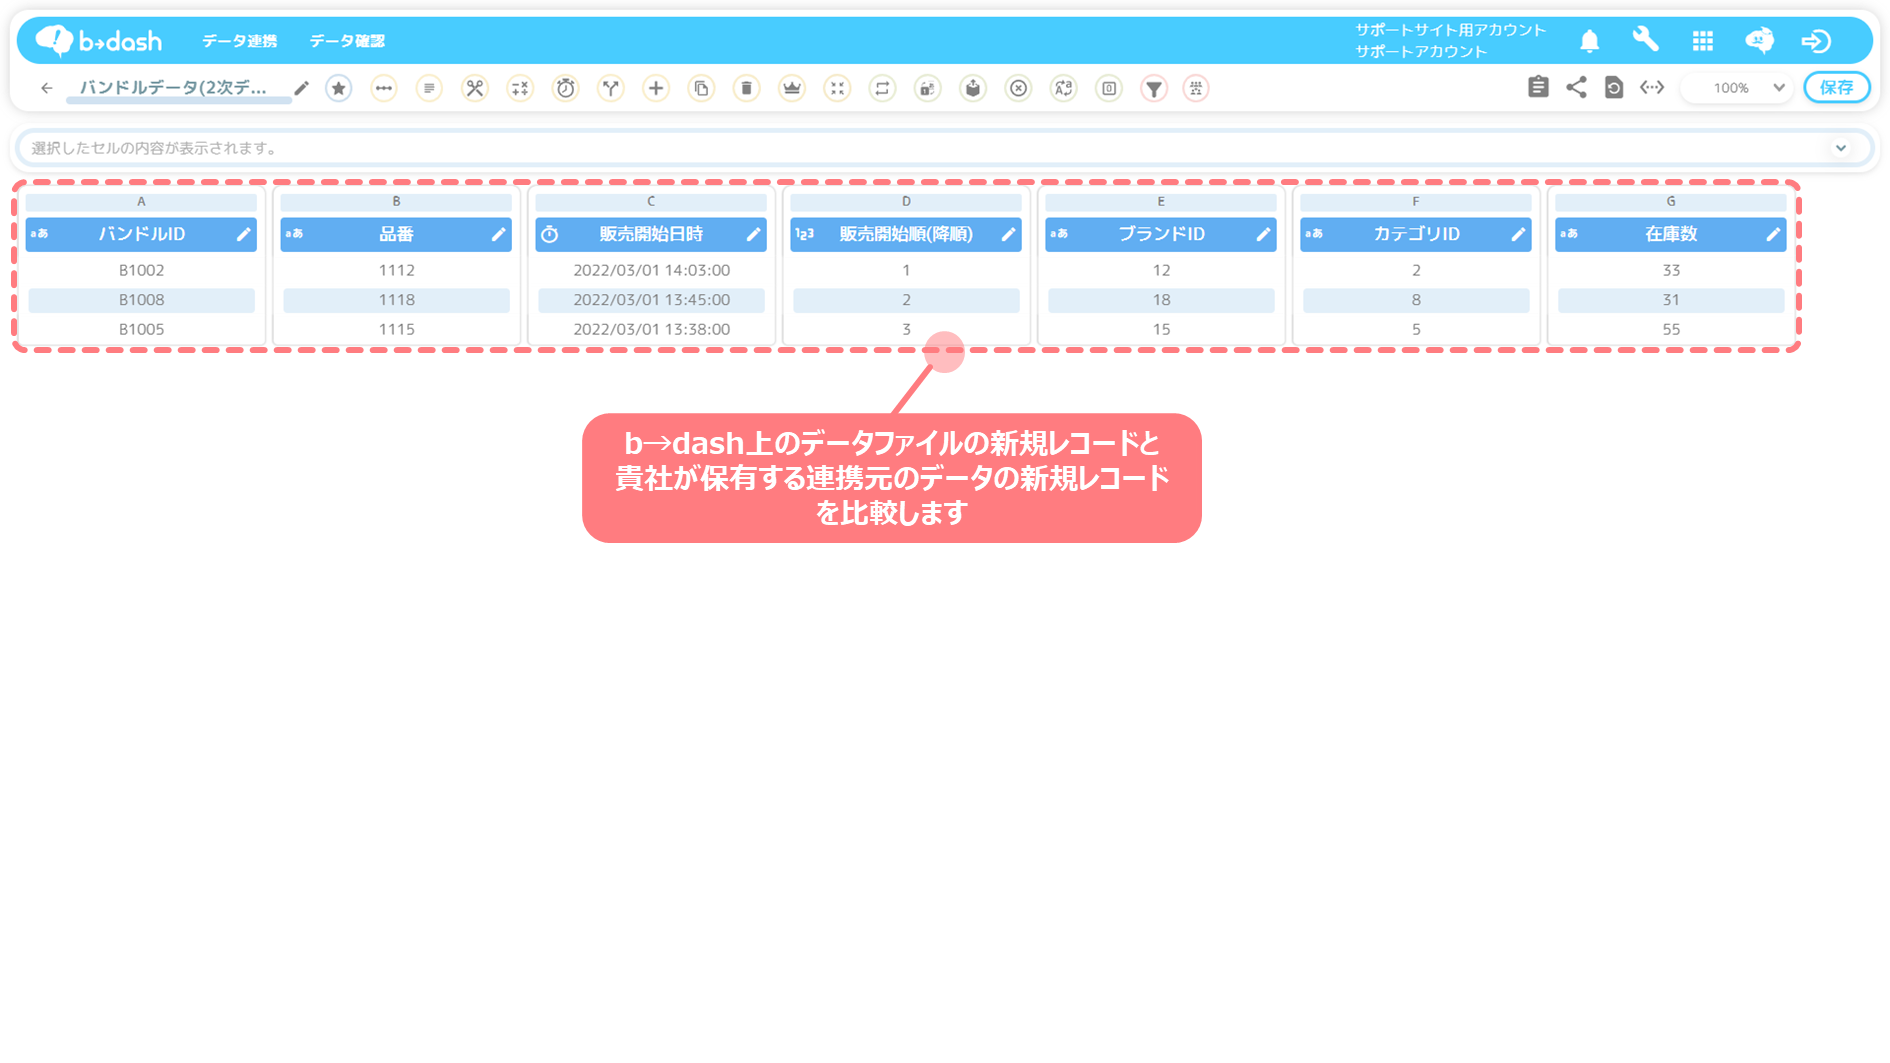Screen dimensions: 1890x1063
Task: Click the plus add toolbar icon
Action: pos(656,88)
